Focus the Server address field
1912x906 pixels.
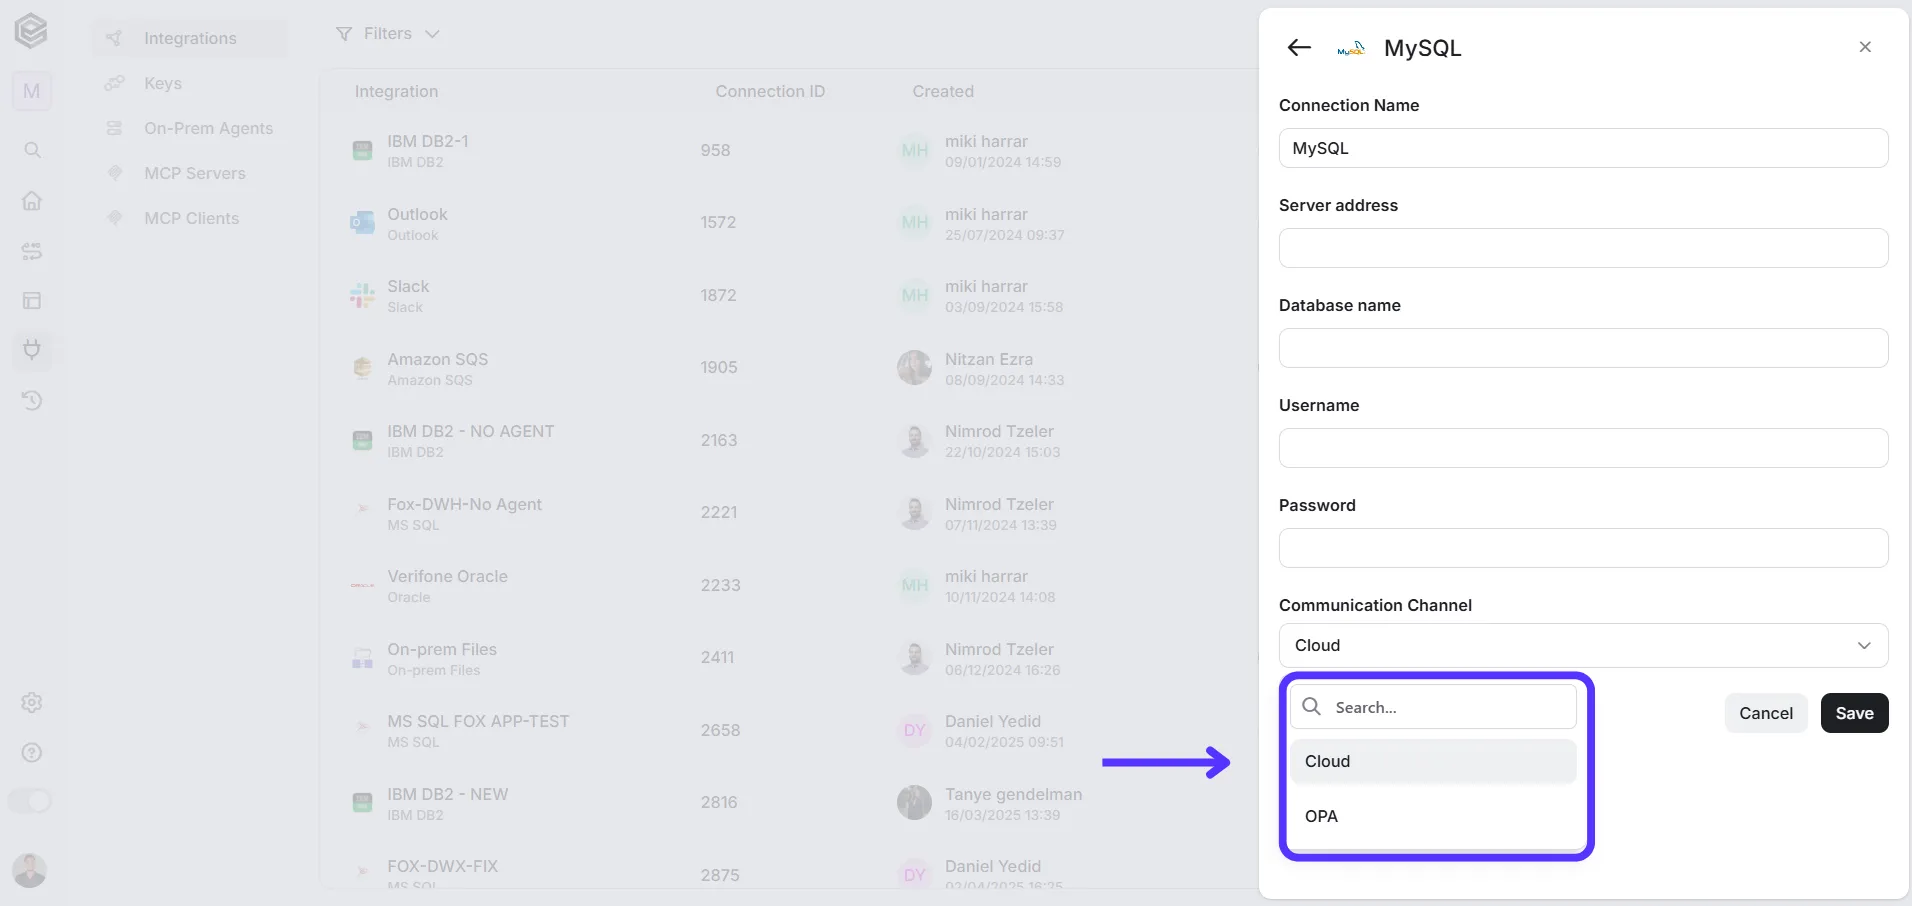pyautogui.click(x=1583, y=248)
